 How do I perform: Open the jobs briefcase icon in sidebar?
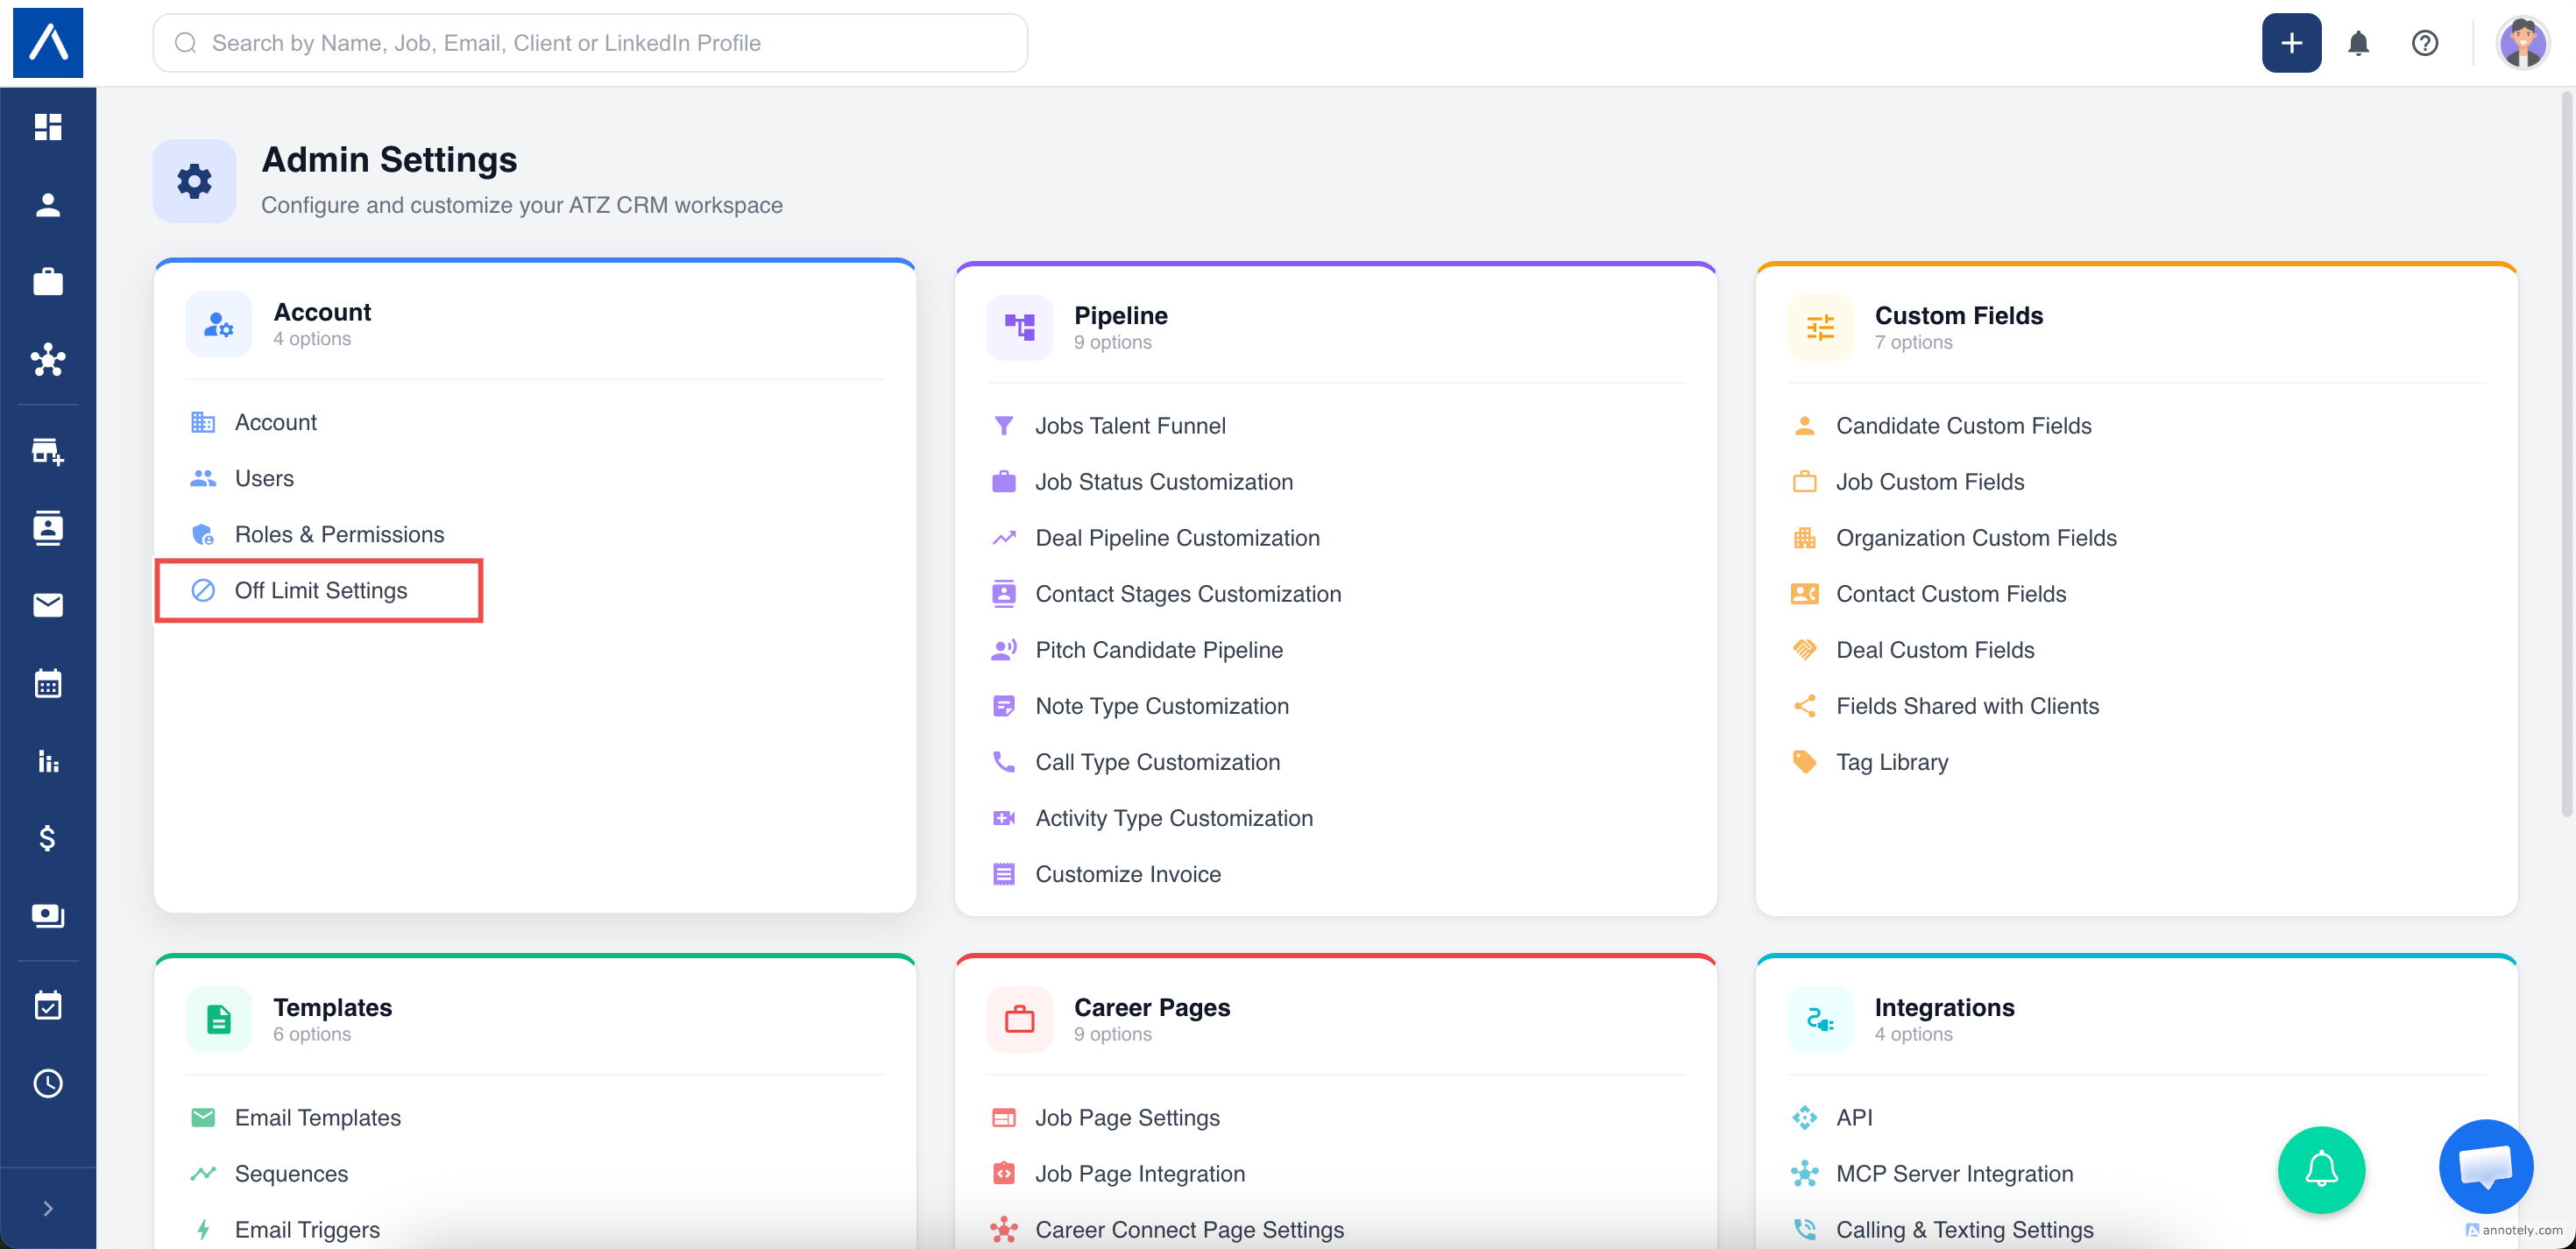tap(48, 282)
